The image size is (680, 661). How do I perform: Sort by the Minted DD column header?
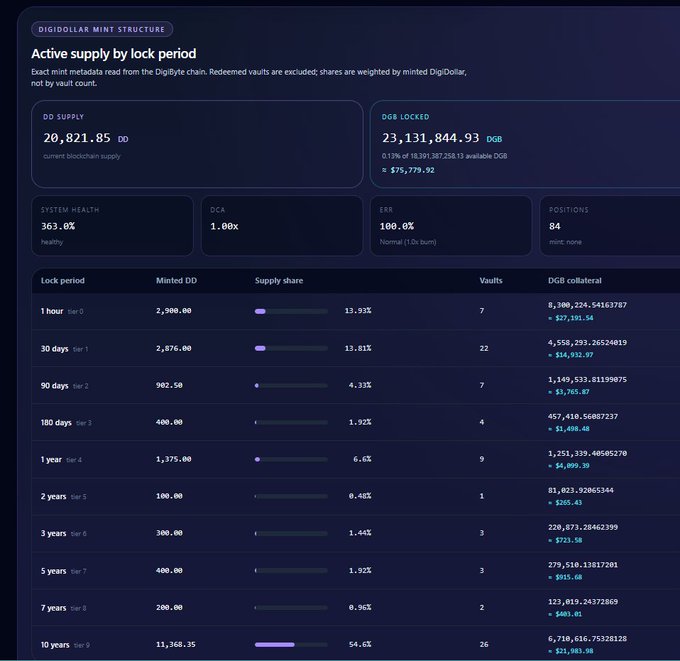[x=177, y=281]
